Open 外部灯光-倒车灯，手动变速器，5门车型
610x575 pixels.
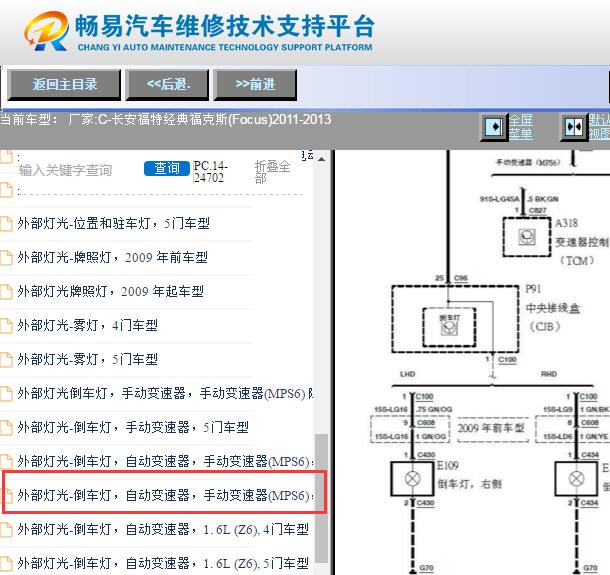[x=133, y=428]
